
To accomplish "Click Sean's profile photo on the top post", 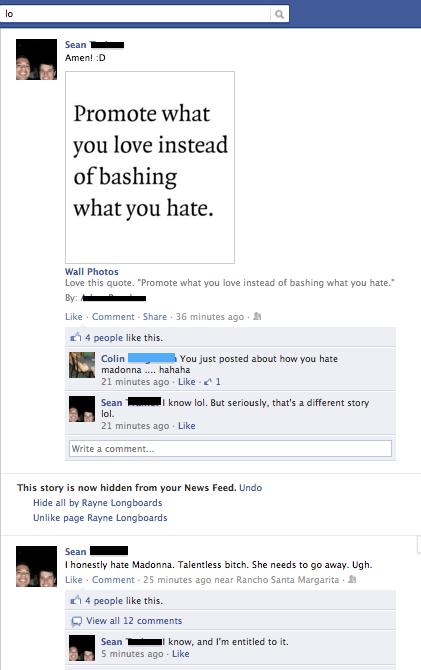I will [x=36, y=59].
